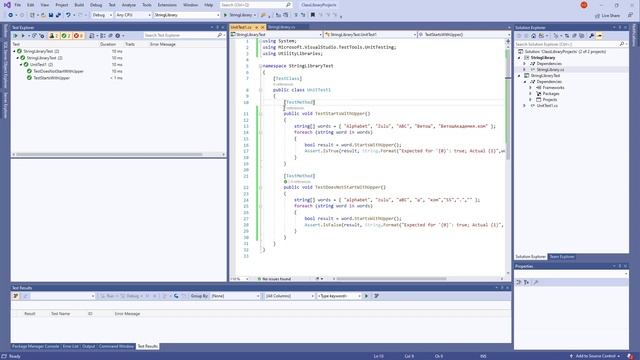Screen dimensions: 640x360
Task: Click the Send Feedback icon beside Live Share
Action: click(631, 15)
